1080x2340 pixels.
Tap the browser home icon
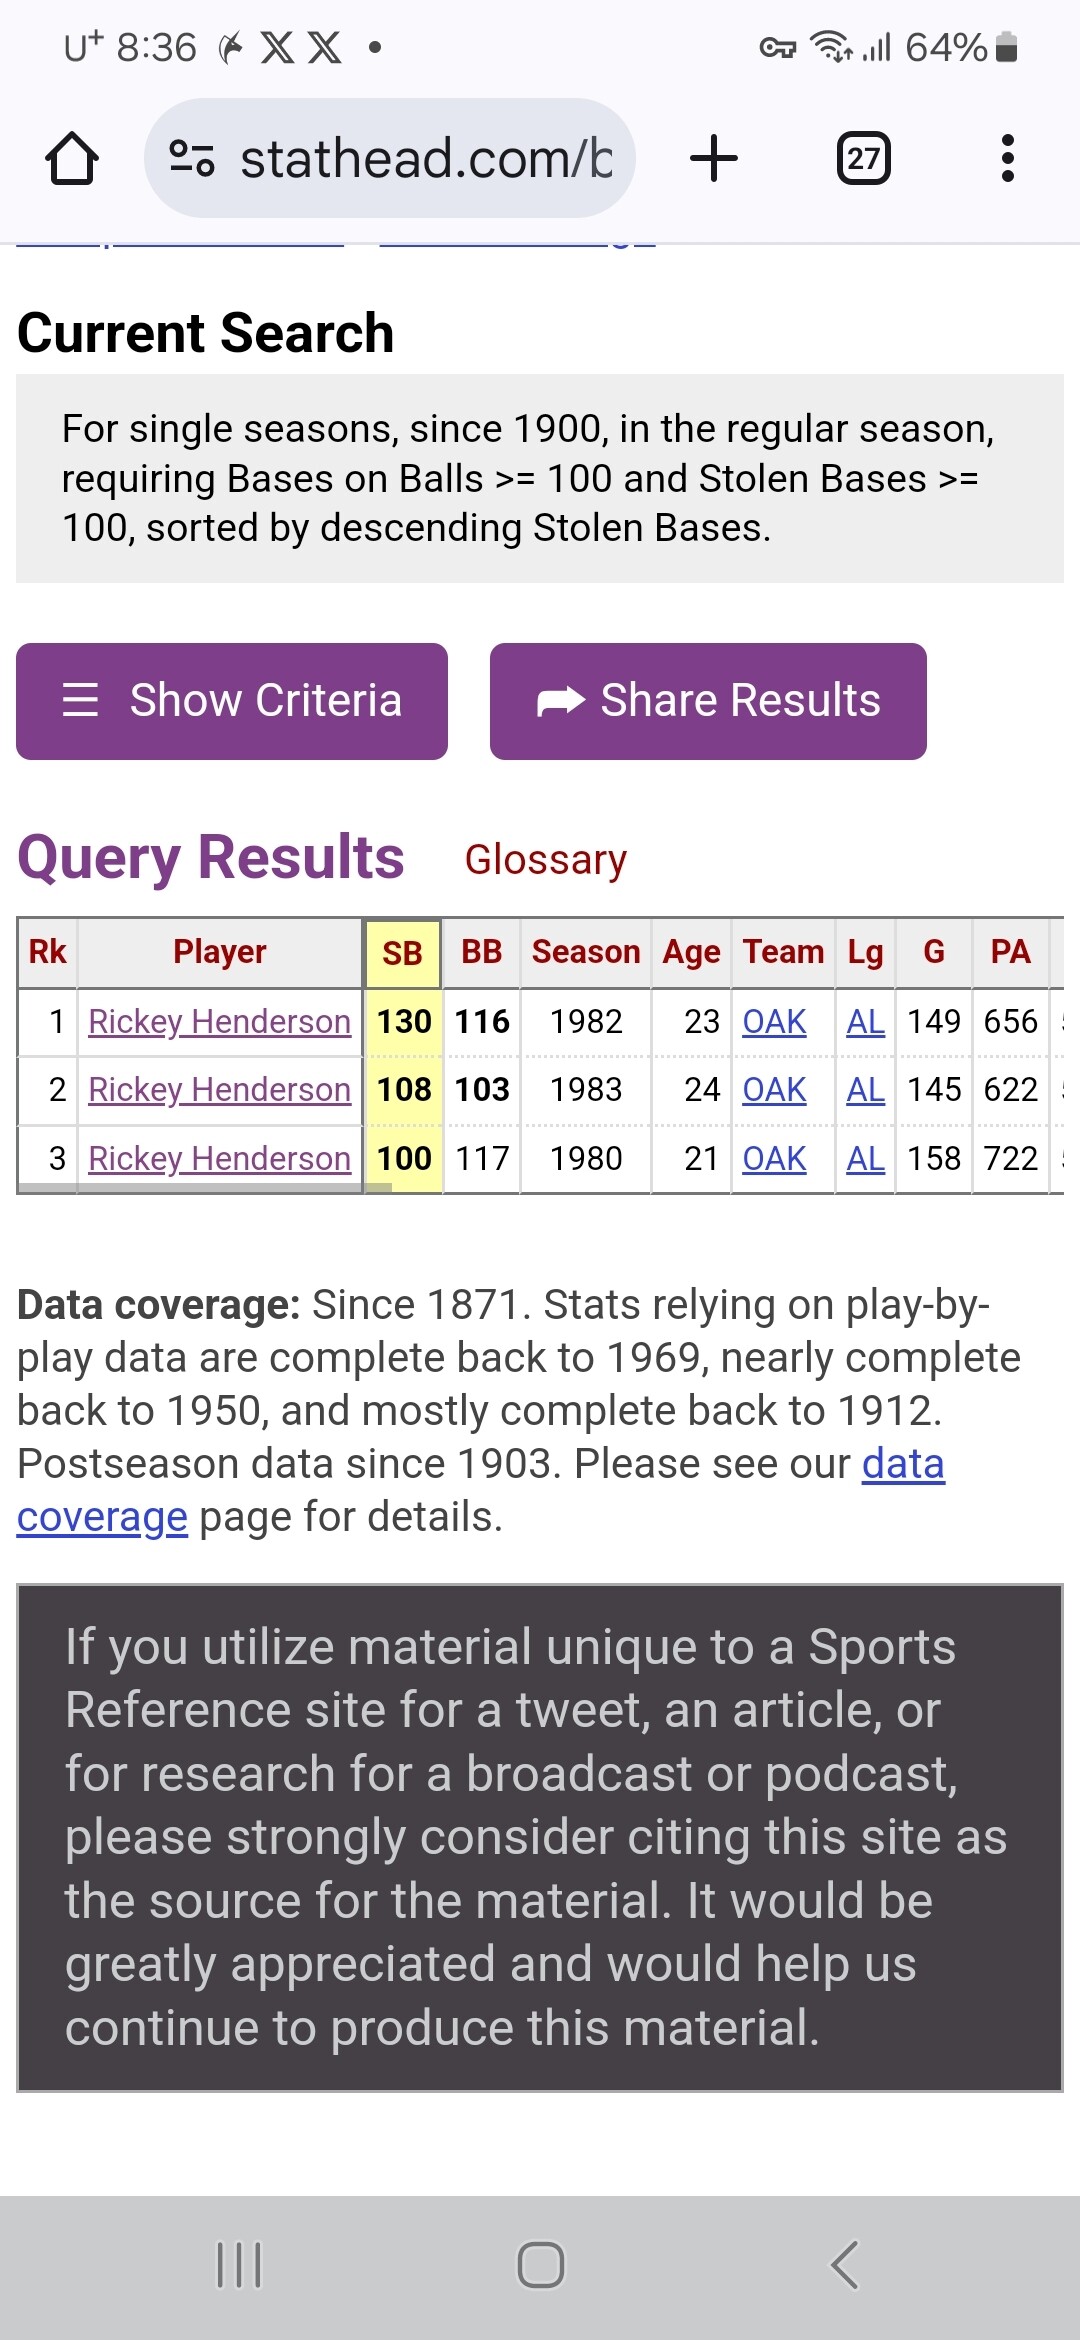pos(72,159)
